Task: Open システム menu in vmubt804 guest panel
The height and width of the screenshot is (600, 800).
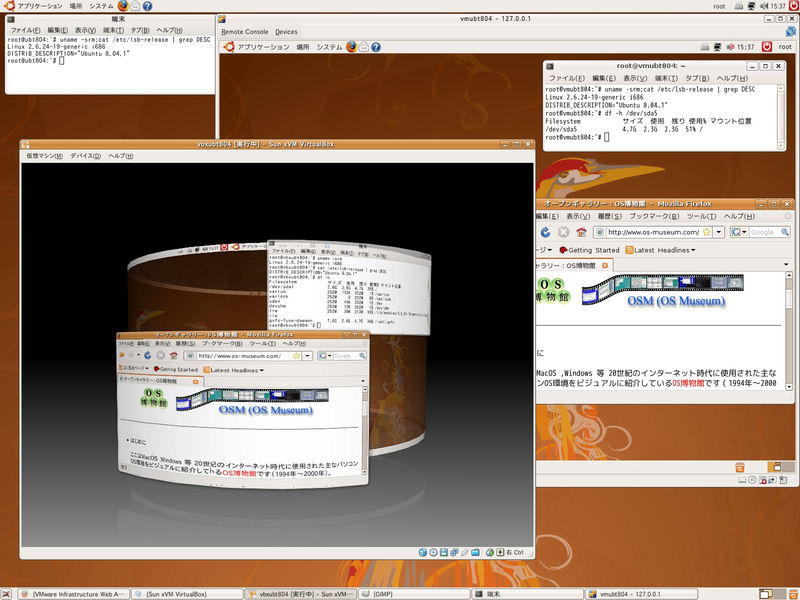Action: [x=329, y=47]
